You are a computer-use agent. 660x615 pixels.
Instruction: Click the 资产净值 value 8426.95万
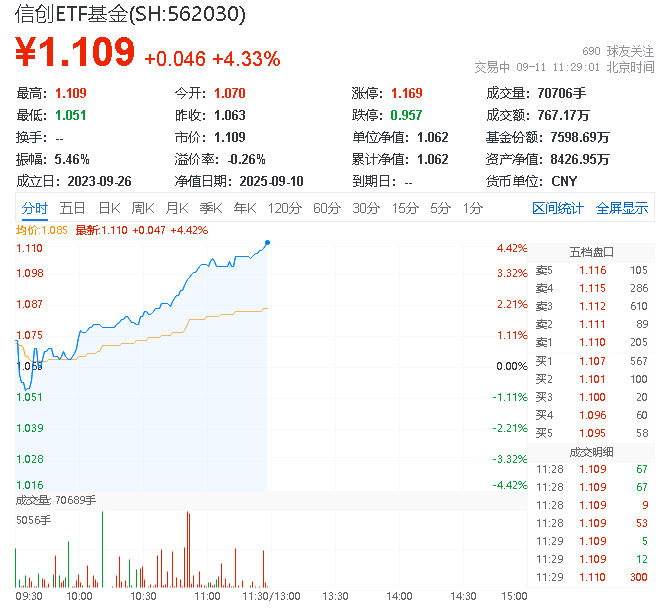click(x=580, y=159)
